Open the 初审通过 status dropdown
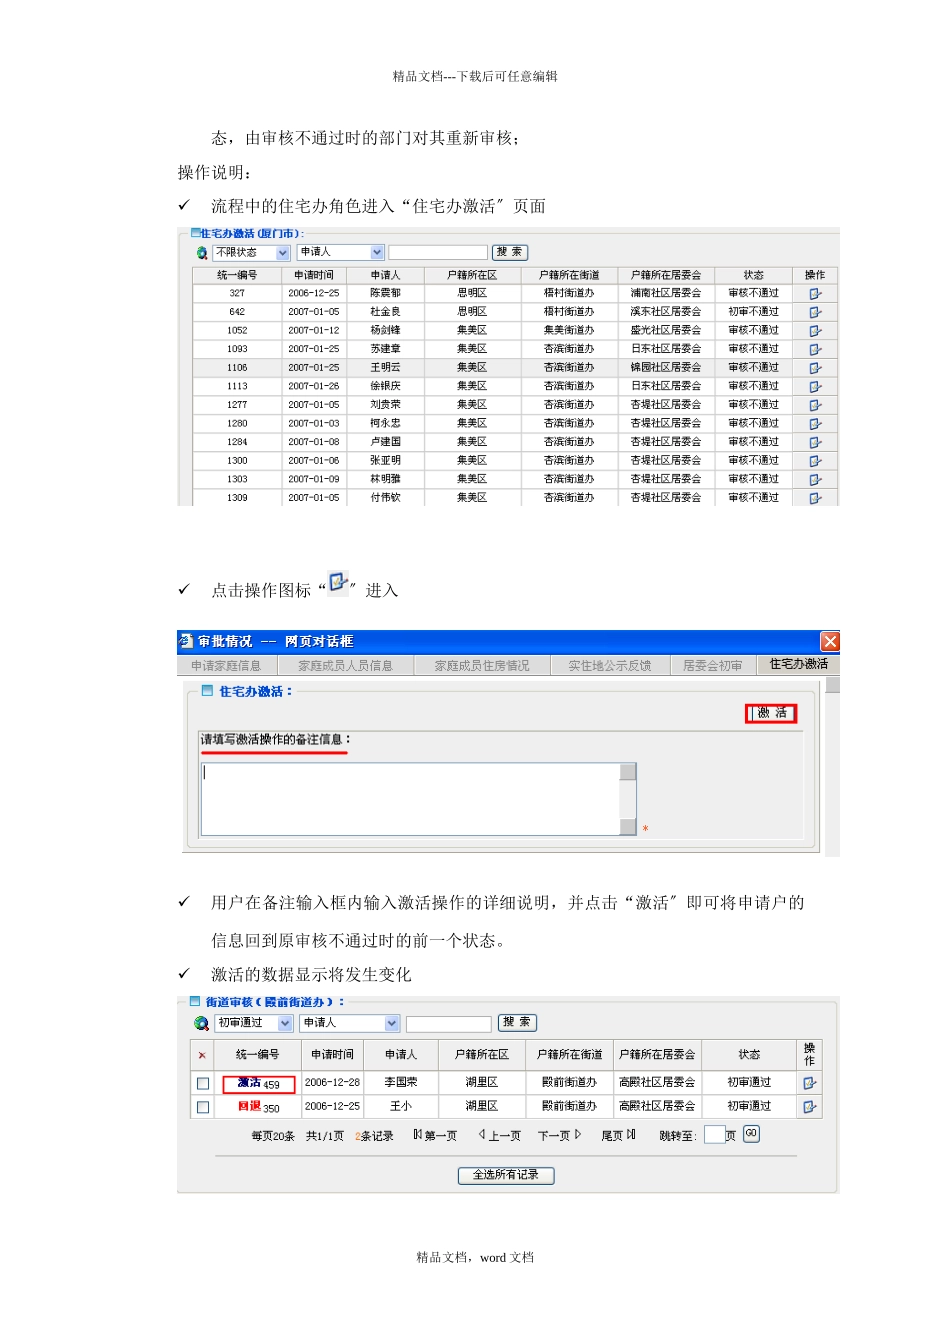This screenshot has width=950, height=1344. [x=254, y=1023]
